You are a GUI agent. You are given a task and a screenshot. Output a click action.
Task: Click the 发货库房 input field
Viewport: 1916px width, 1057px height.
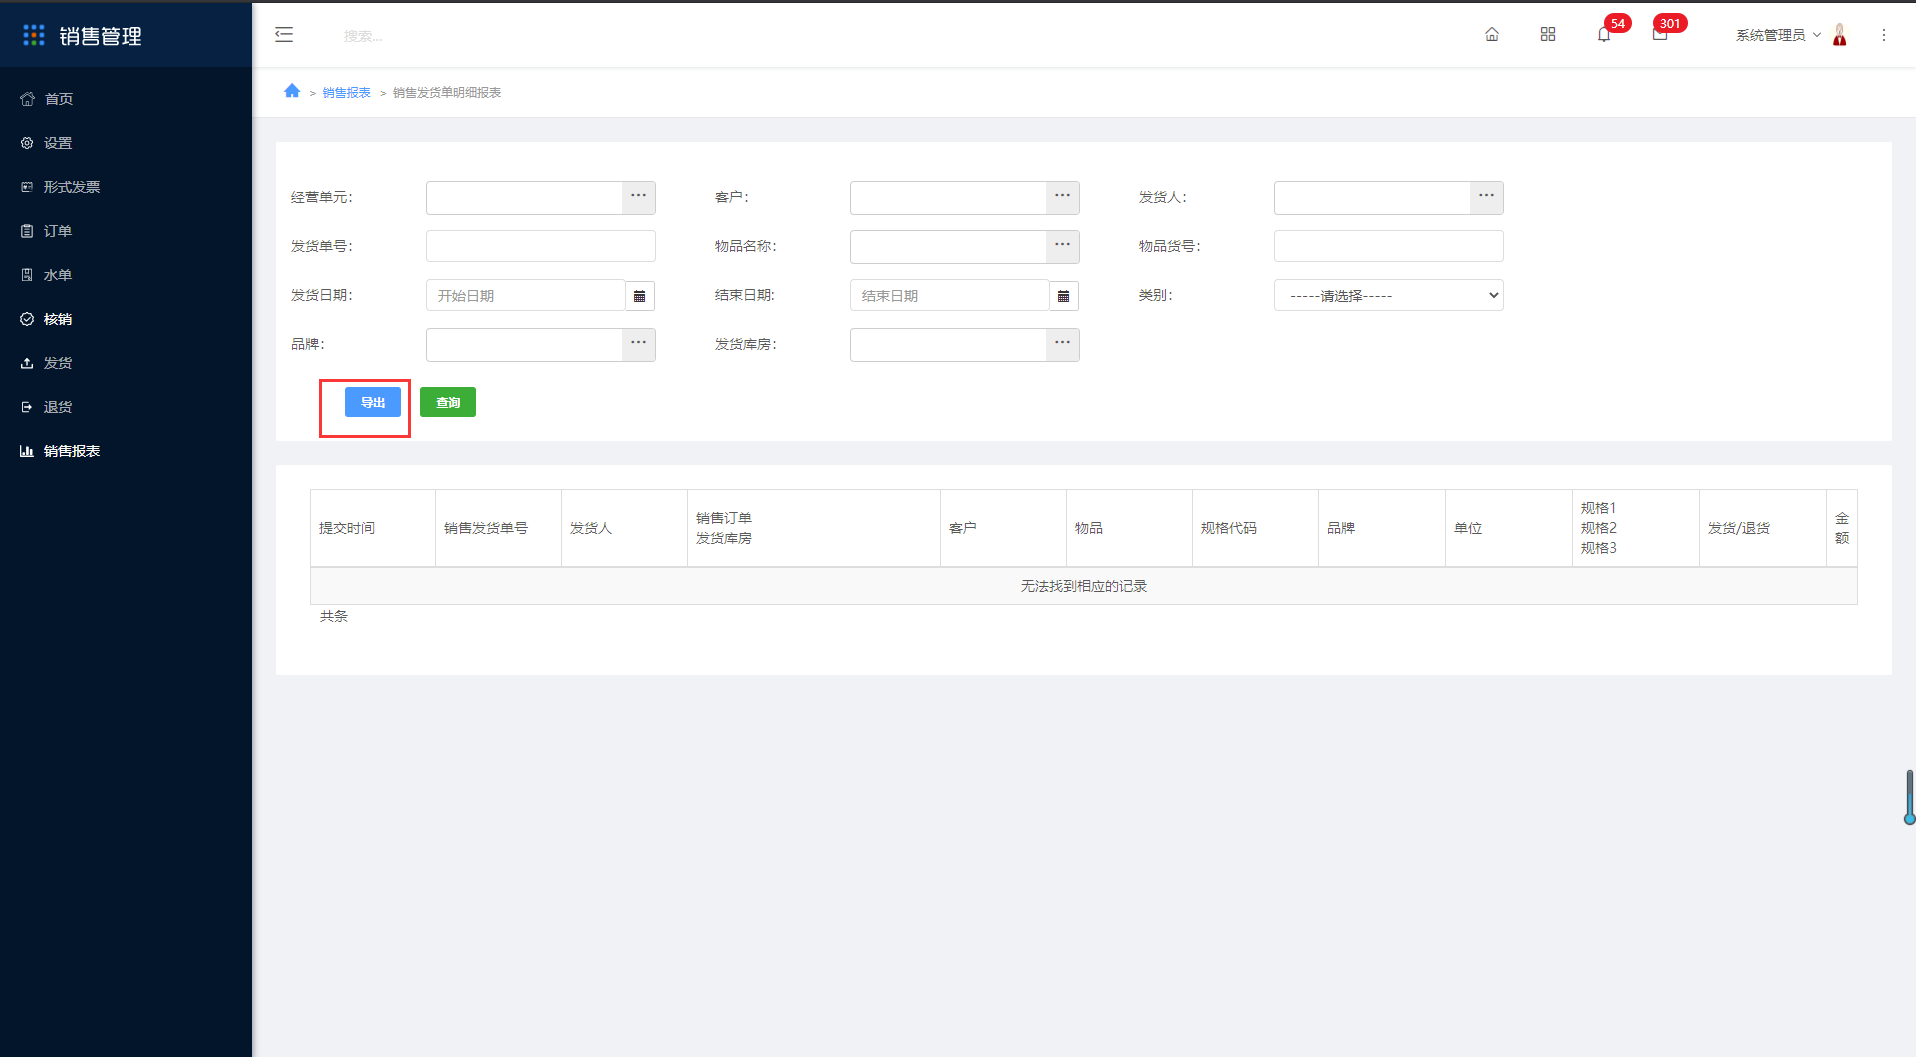click(x=949, y=344)
